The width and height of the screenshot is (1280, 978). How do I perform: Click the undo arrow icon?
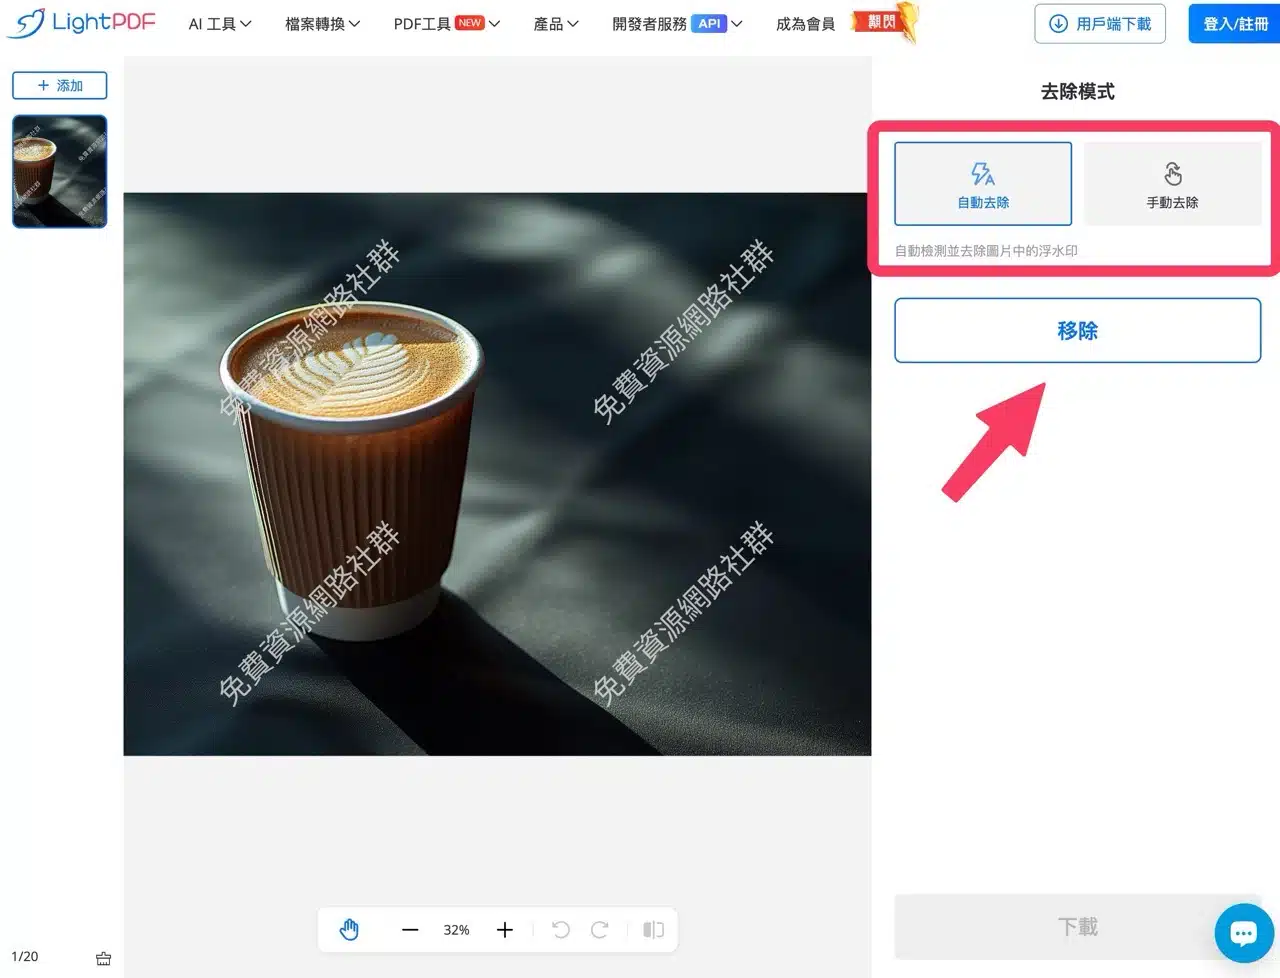[x=561, y=929]
